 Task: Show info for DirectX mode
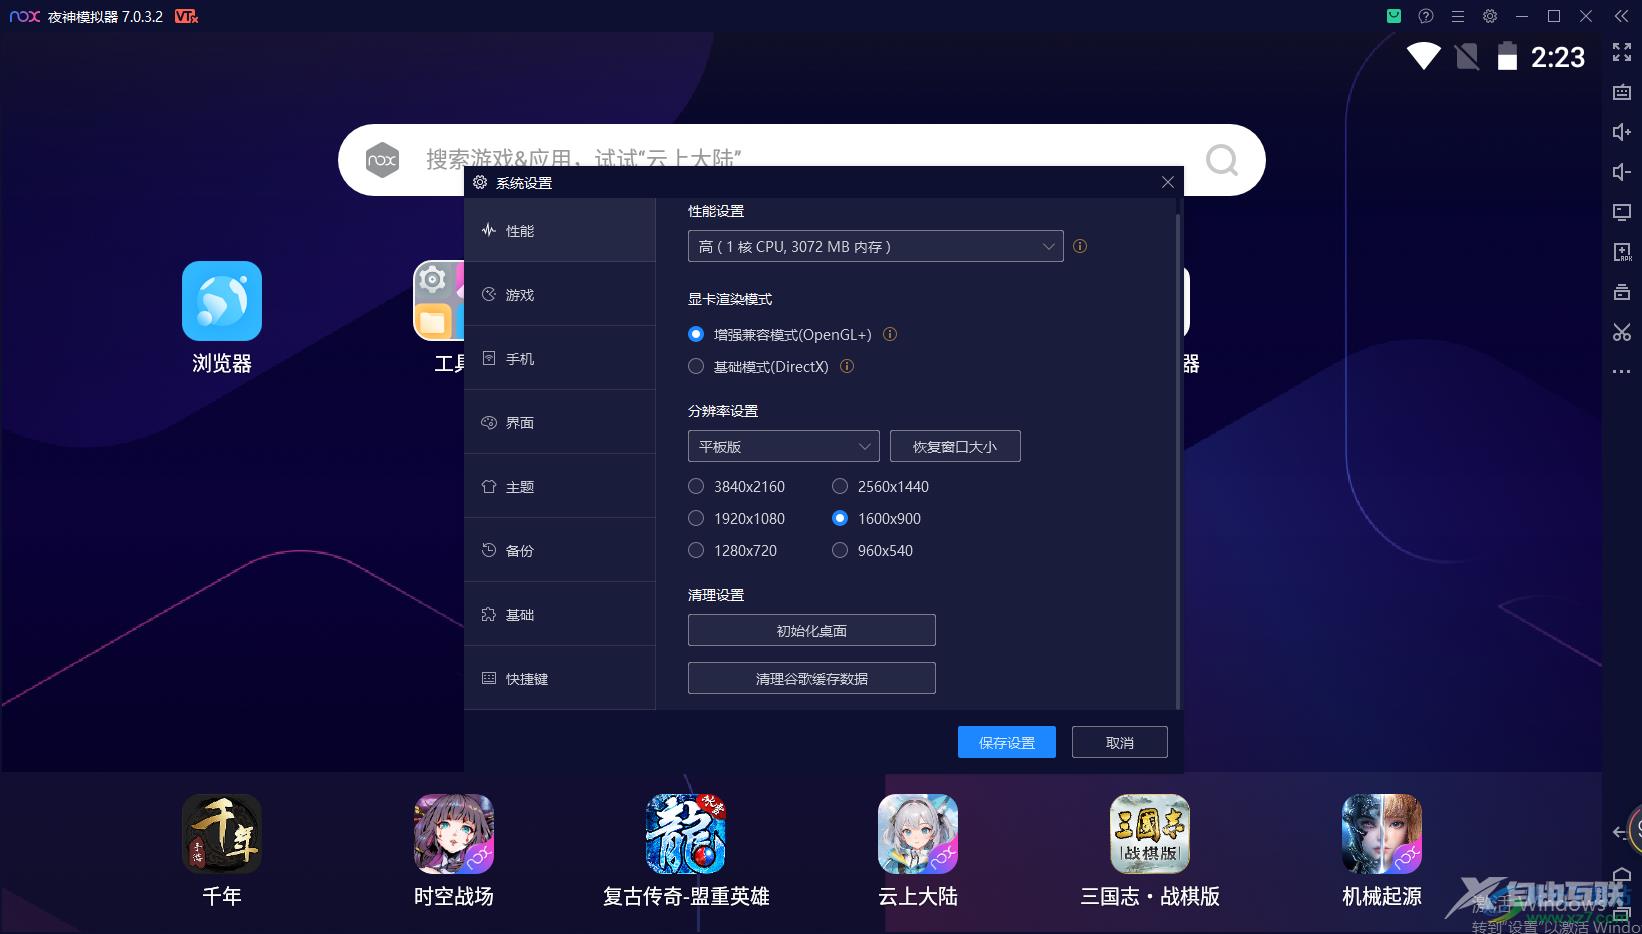(x=847, y=366)
